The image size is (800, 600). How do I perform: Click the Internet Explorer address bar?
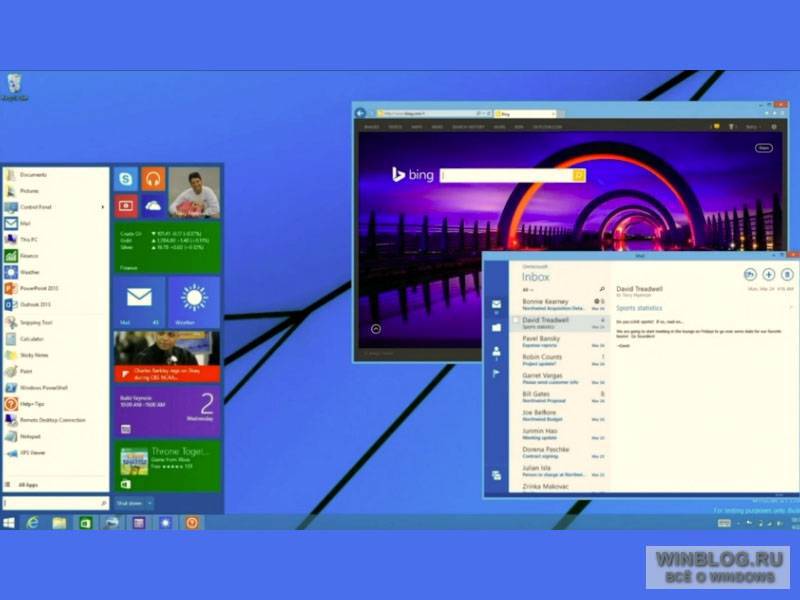tap(434, 113)
